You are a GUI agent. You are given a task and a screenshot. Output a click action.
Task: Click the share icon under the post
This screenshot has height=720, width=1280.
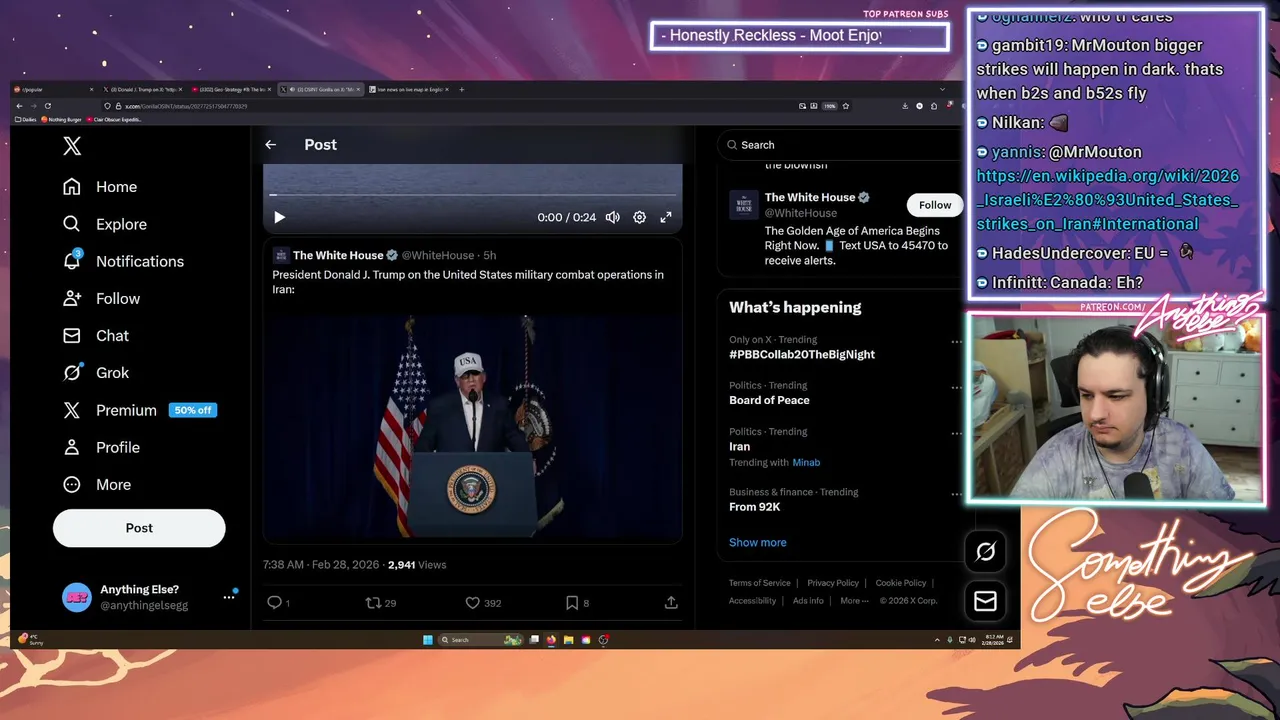pyautogui.click(x=671, y=603)
